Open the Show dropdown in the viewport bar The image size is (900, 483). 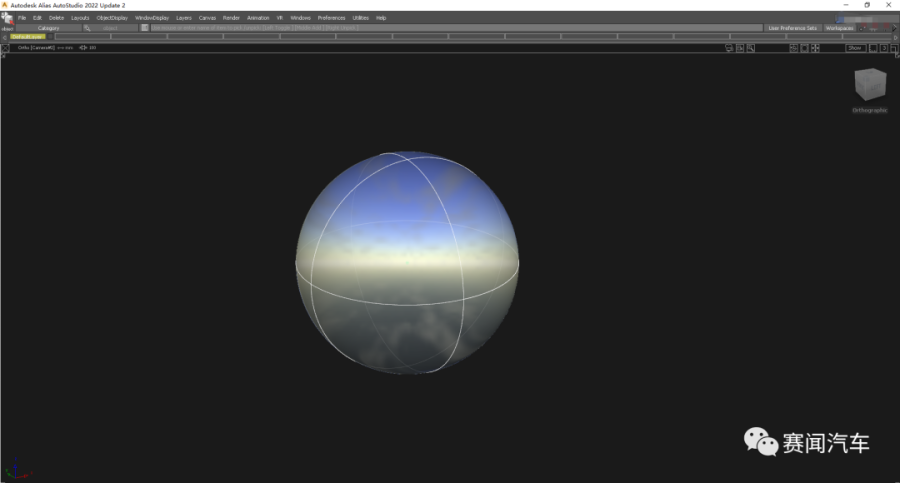pyautogui.click(x=855, y=47)
